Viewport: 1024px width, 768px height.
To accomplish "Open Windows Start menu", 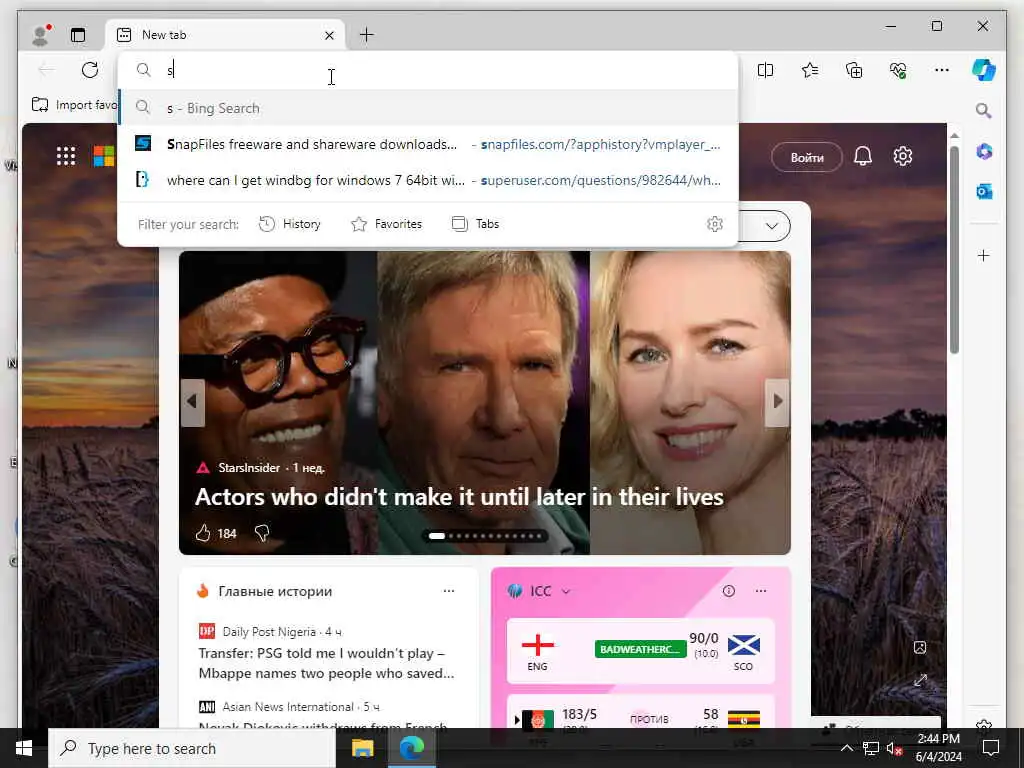I will coord(24,748).
